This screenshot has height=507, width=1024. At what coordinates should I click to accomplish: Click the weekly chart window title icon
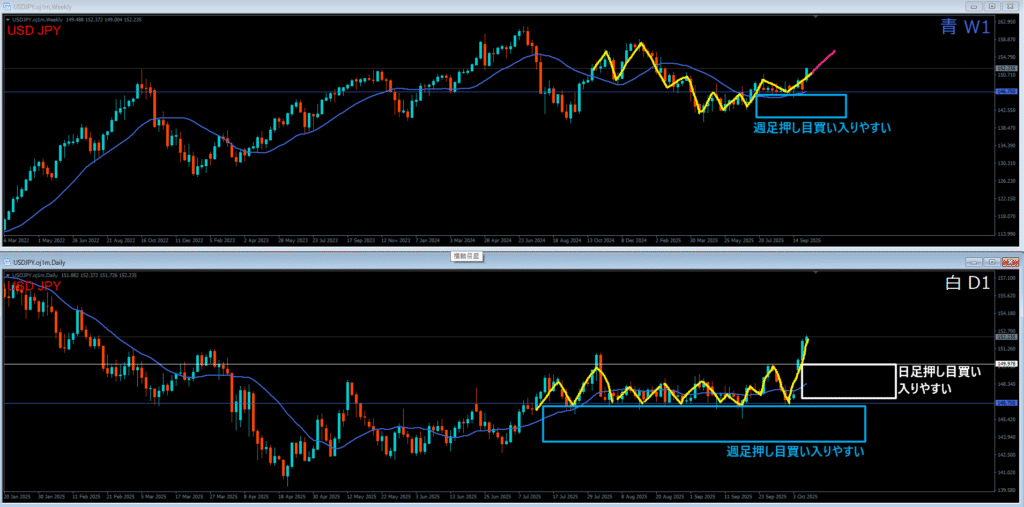coord(6,6)
